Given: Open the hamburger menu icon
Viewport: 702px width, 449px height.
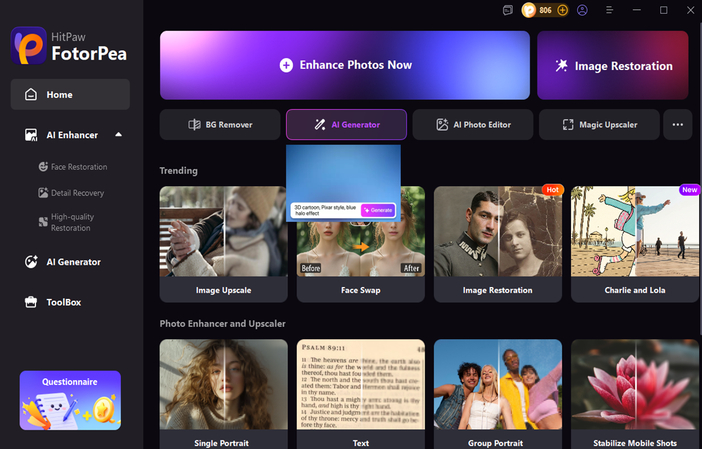Looking at the screenshot, I should (609, 10).
